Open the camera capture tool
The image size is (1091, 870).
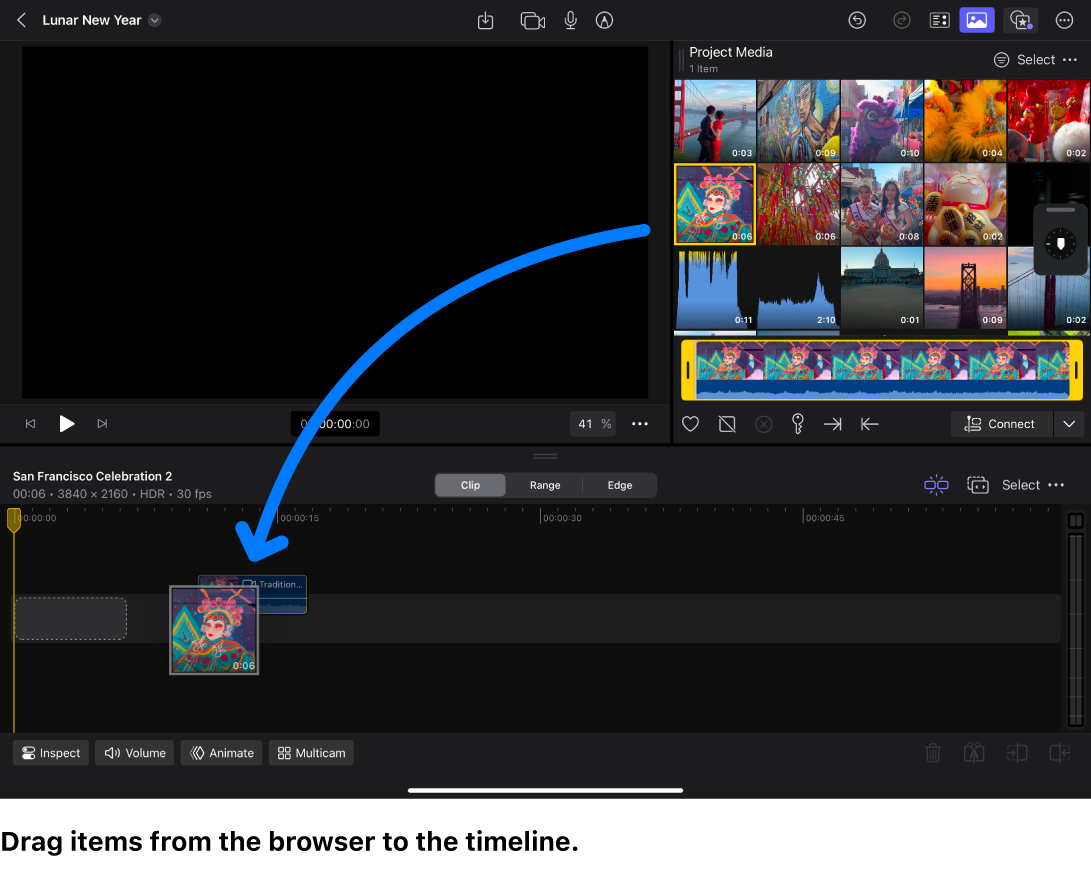click(x=532, y=20)
